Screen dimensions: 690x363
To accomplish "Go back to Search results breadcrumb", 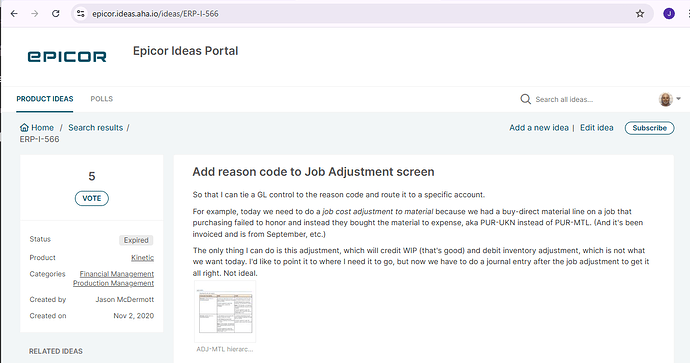I will [95, 128].
